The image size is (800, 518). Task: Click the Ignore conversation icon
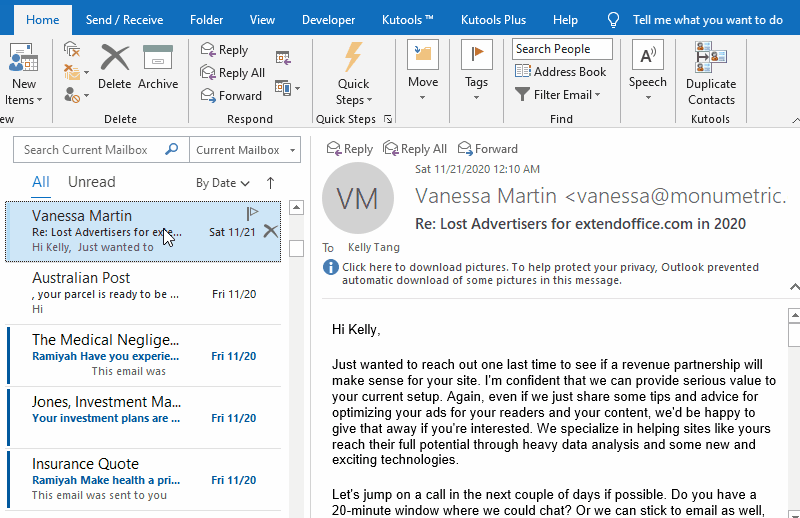pyautogui.click(x=72, y=49)
